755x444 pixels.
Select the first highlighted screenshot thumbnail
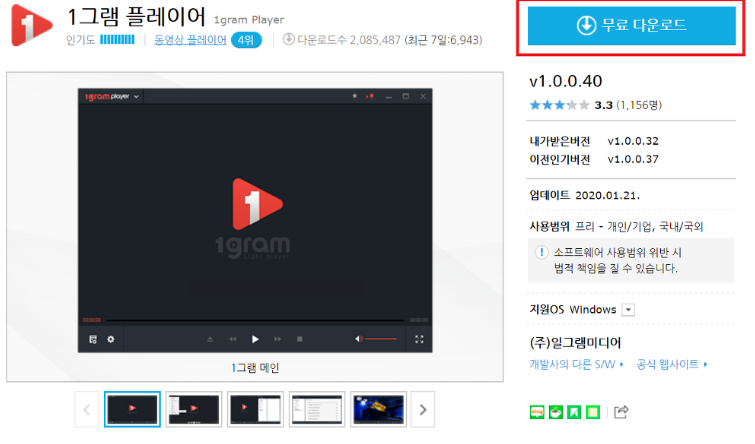pyautogui.click(x=132, y=409)
